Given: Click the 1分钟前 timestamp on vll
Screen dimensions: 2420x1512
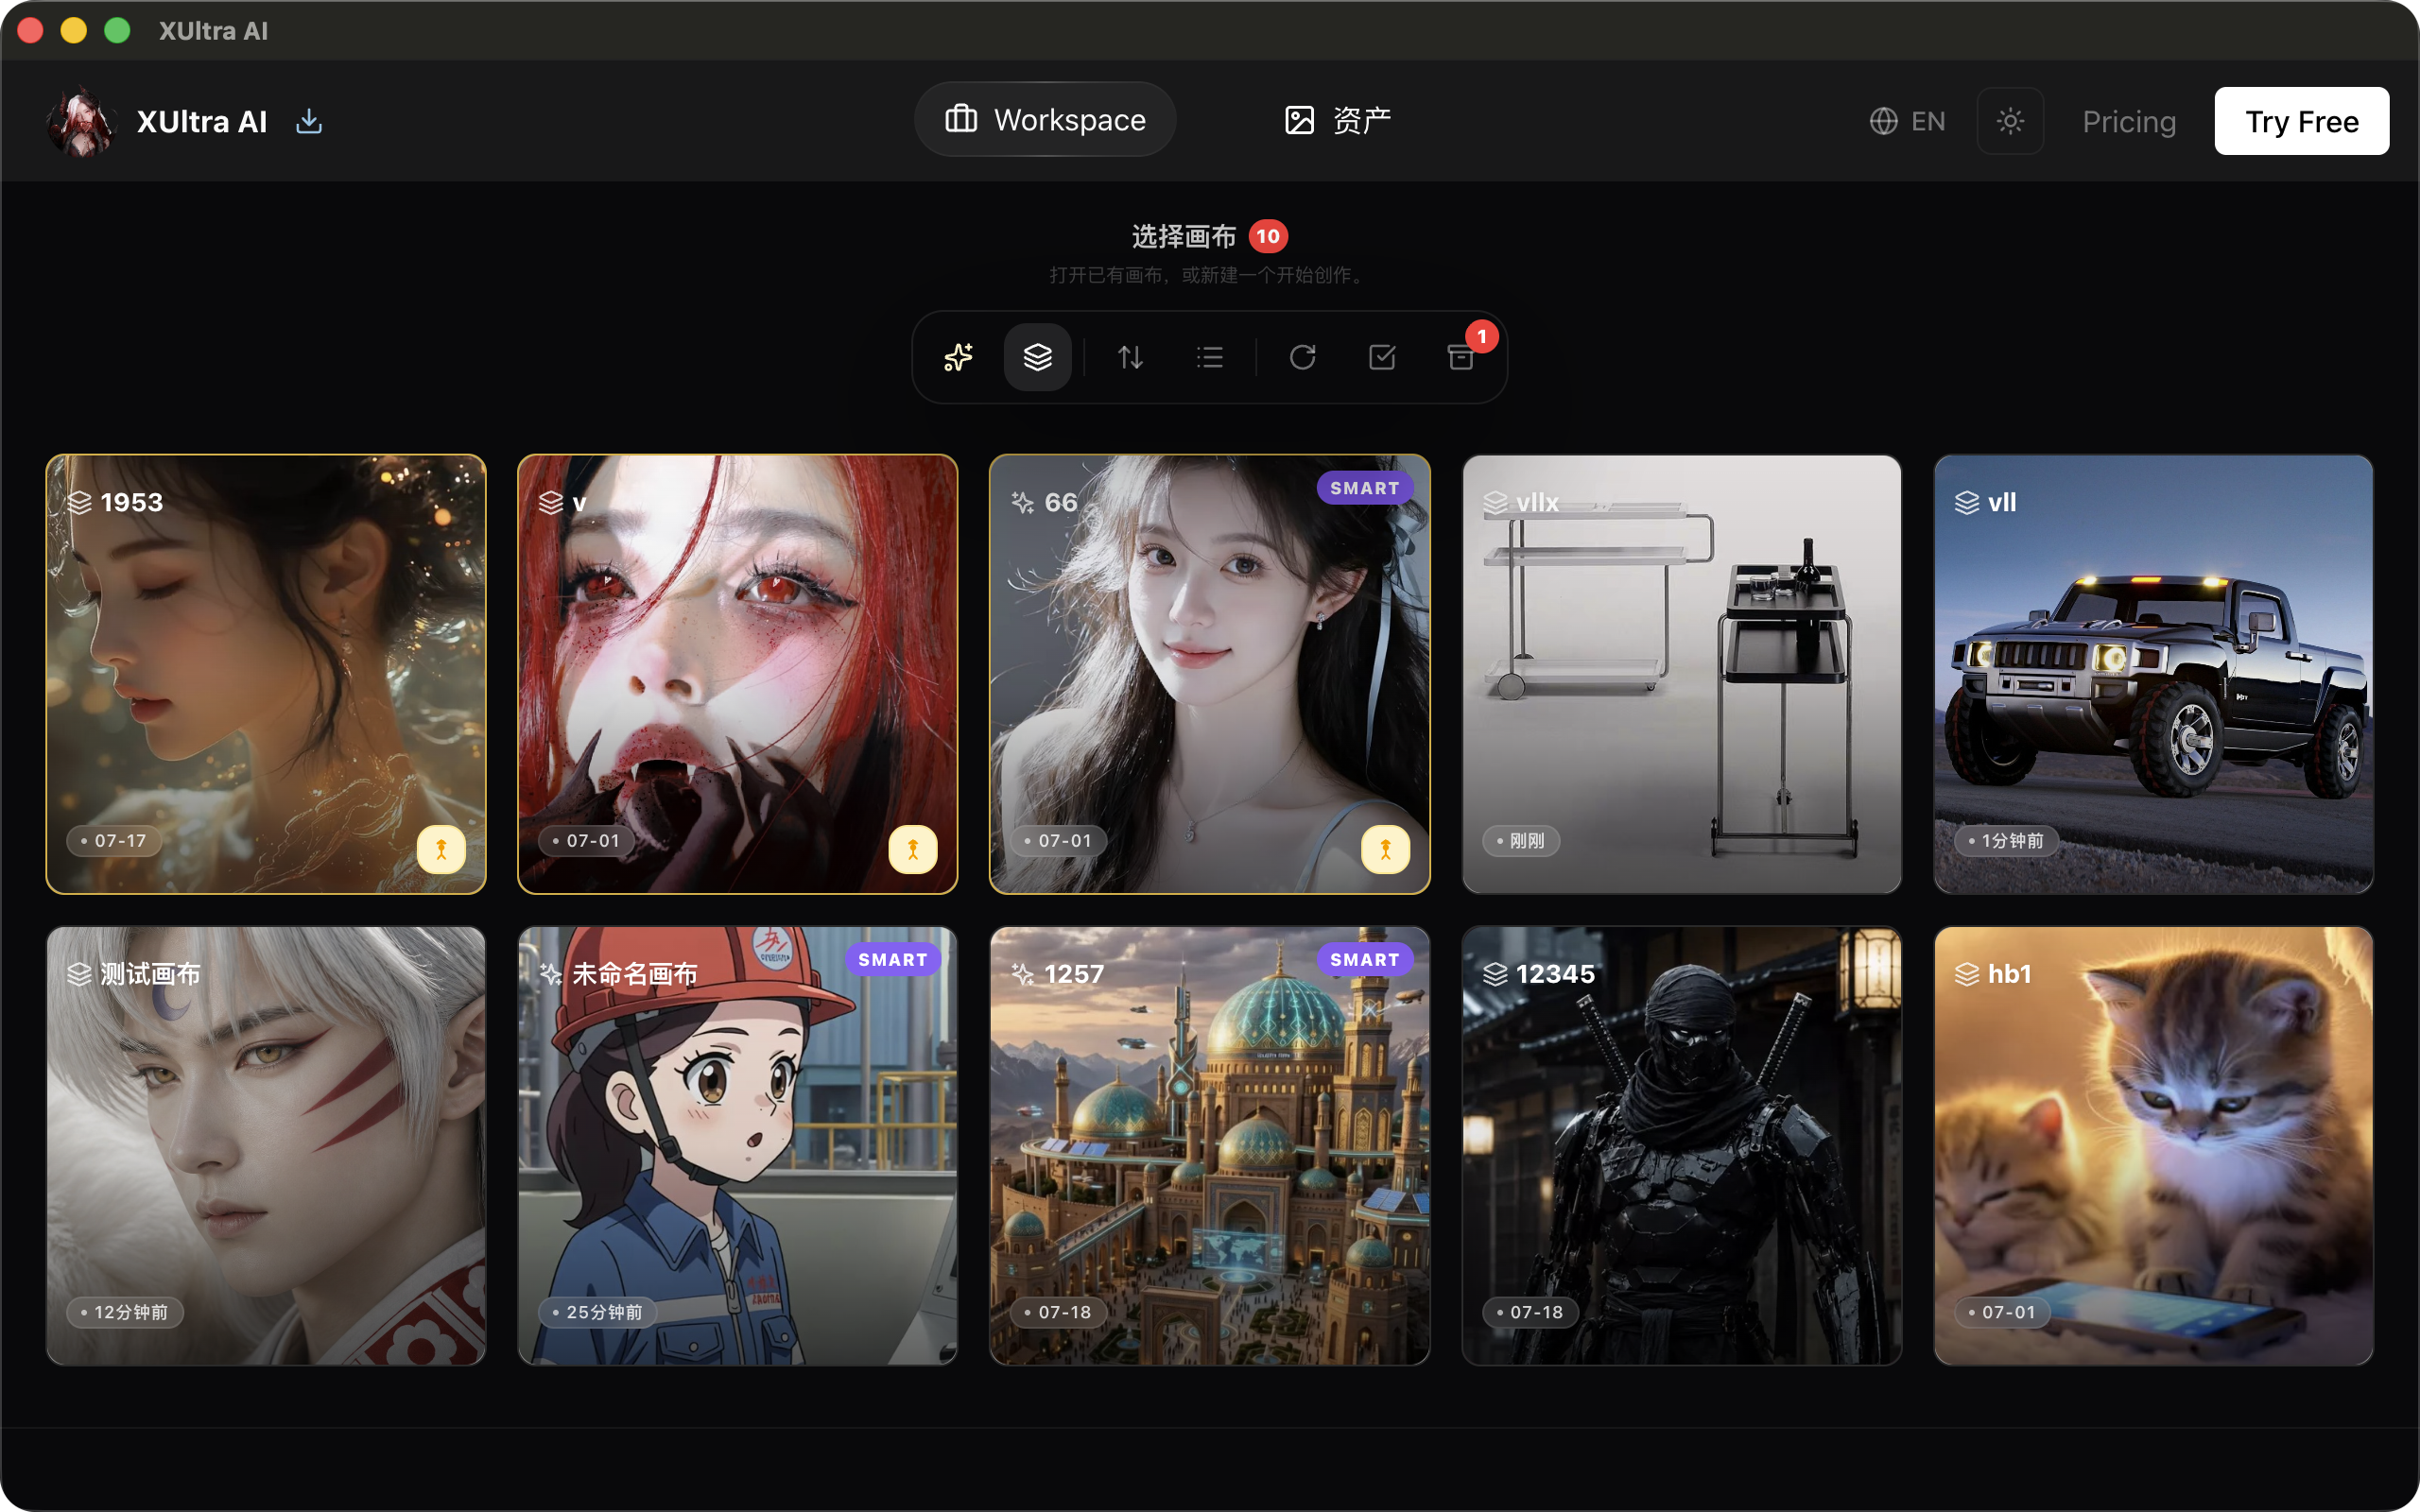Looking at the screenshot, I should pyautogui.click(x=2006, y=841).
